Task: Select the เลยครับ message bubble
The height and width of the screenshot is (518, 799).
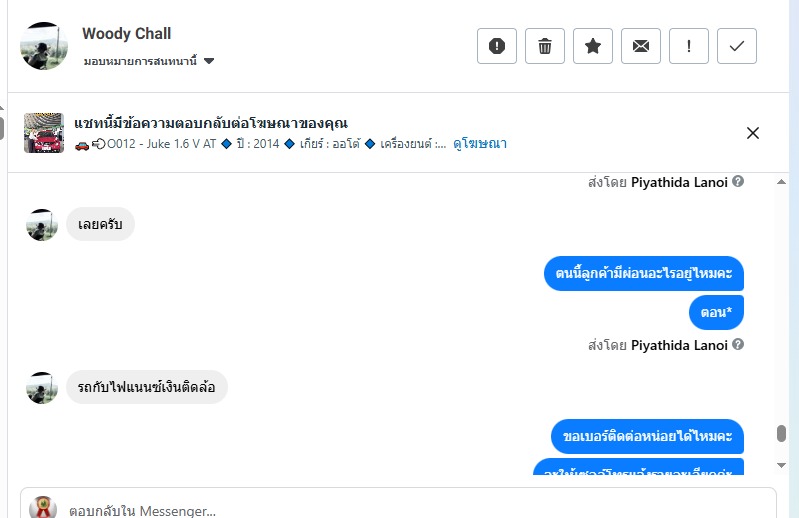Action: [x=100, y=224]
